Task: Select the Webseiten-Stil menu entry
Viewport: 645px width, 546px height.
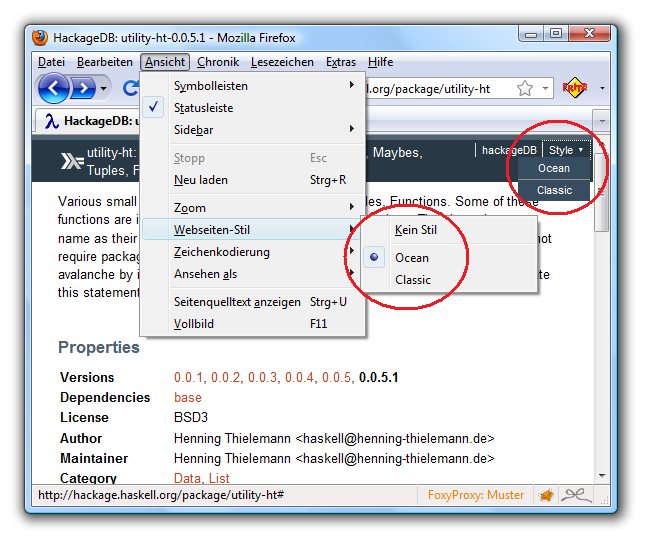Action: coord(253,230)
